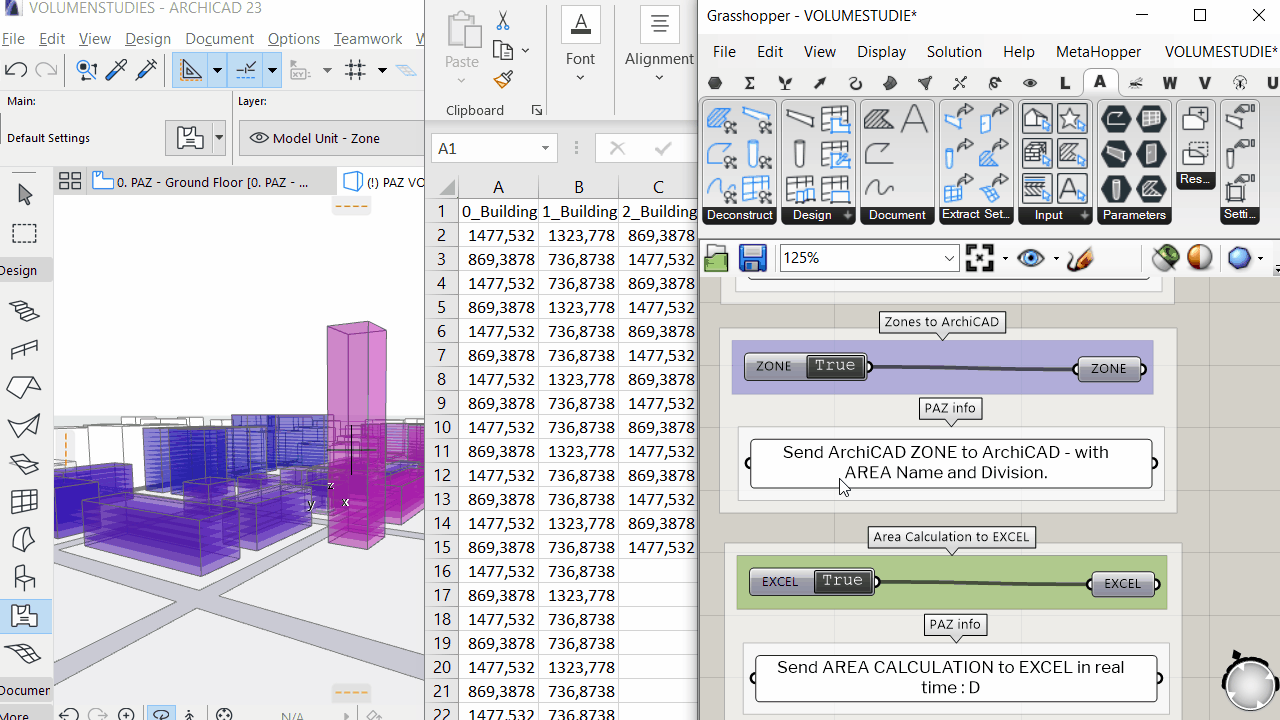The image size is (1280, 720).
Task: Choose the Morph tool in ArchiCAD toolbox
Action: (25, 540)
